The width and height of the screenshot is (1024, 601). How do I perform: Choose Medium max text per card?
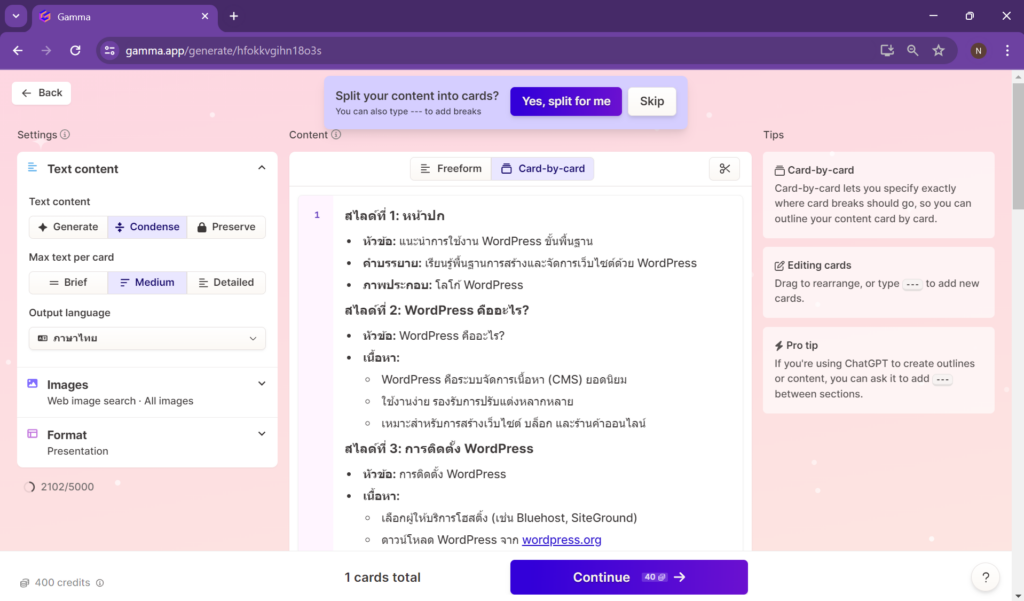click(147, 282)
